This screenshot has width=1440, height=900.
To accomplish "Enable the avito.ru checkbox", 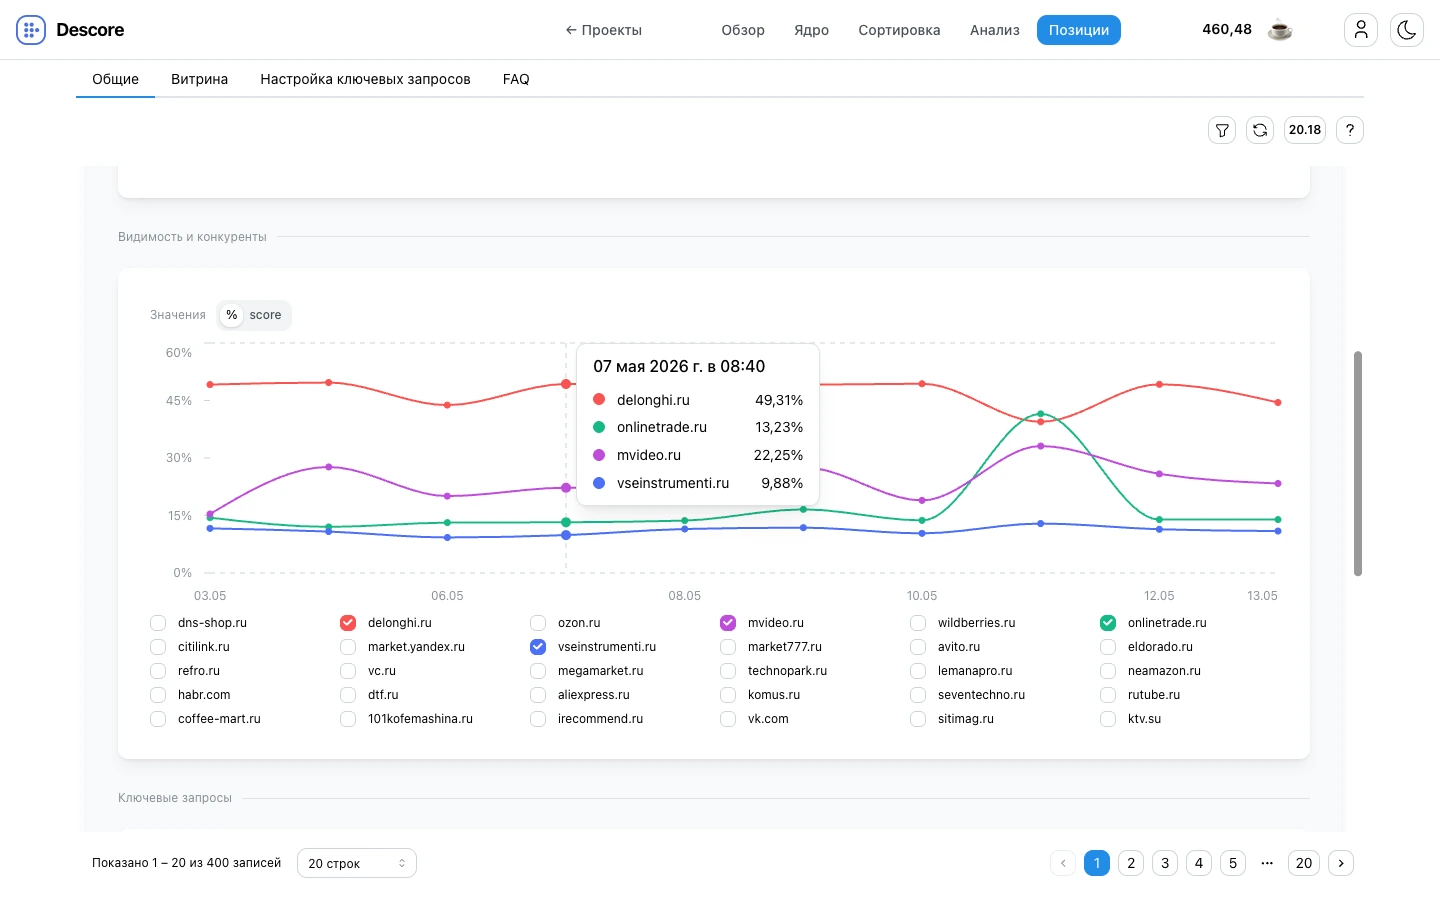I will click(x=918, y=647).
